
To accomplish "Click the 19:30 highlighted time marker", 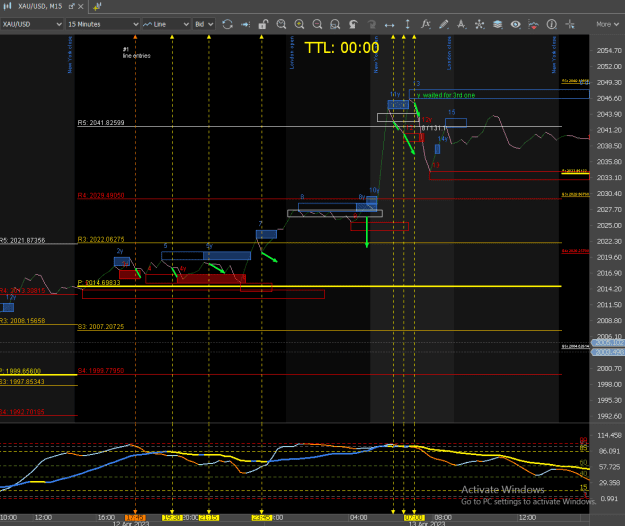I will (172, 518).
